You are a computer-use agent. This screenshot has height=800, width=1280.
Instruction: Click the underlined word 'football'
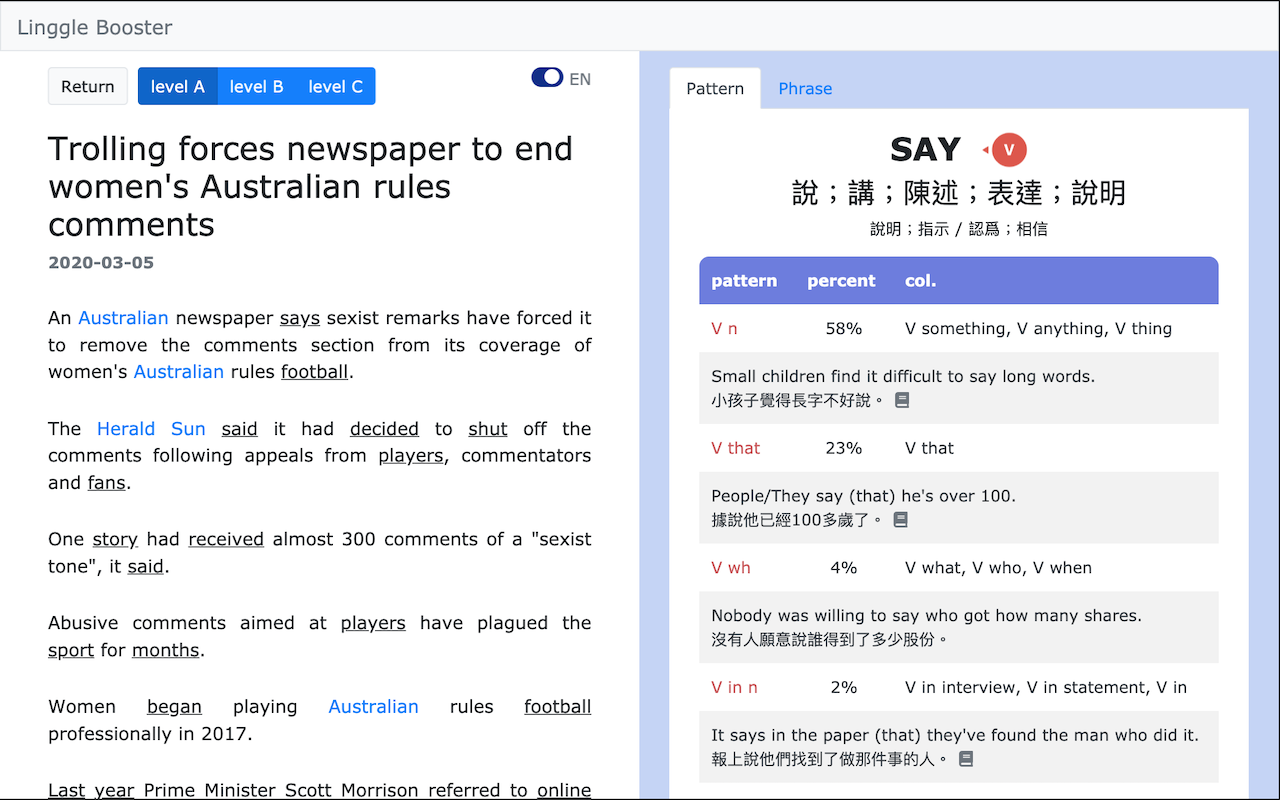pyautogui.click(x=314, y=371)
